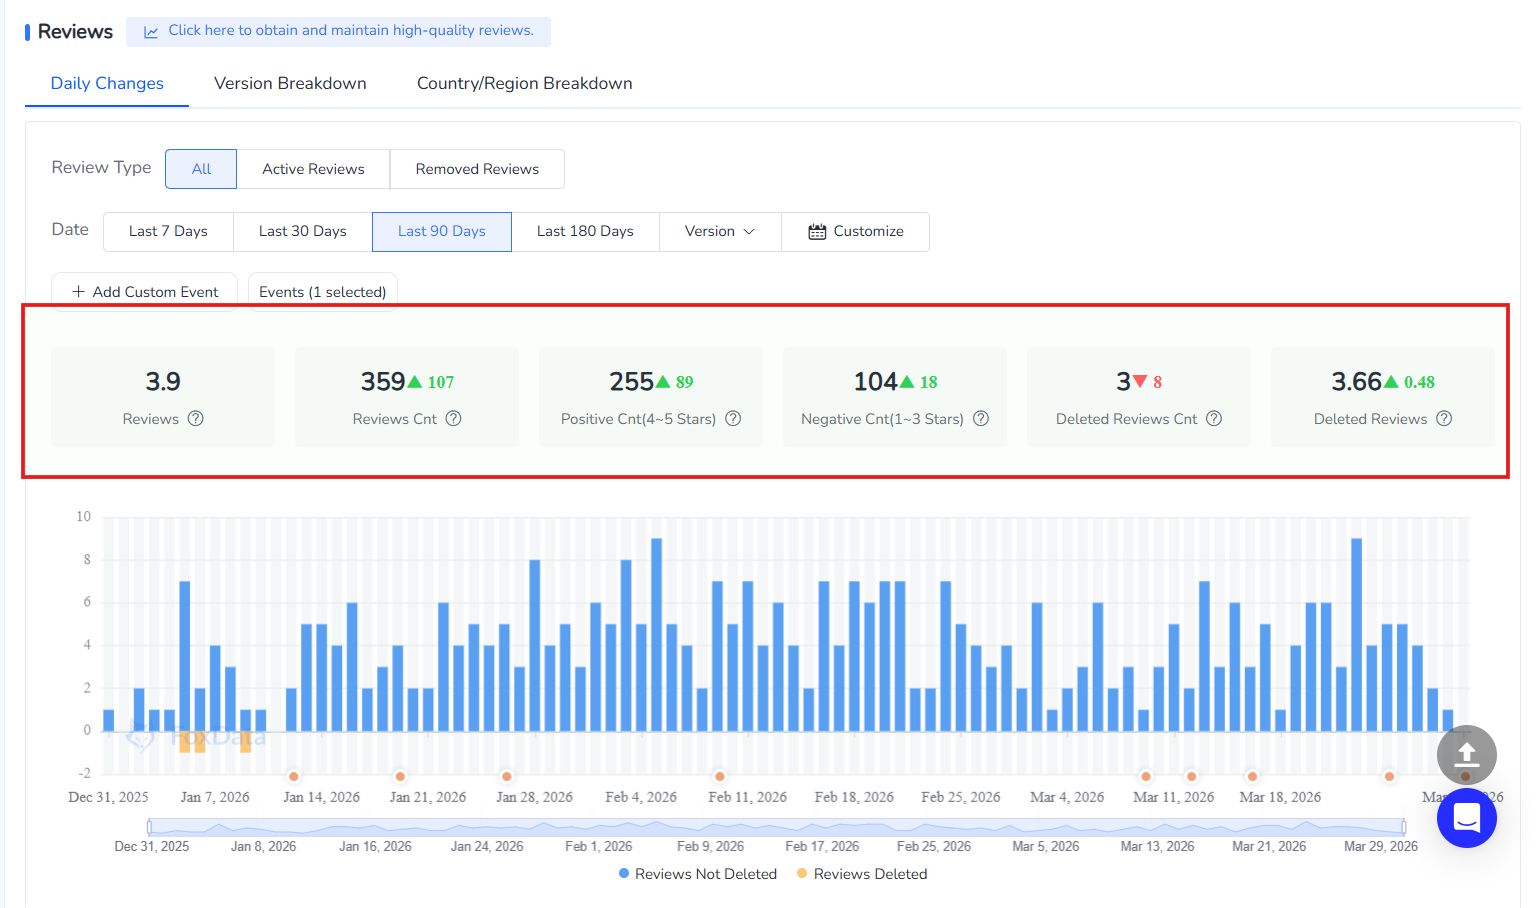Open the high-quality reviews link
Image resolution: width=1537 pixels, height=908 pixels.
click(x=350, y=31)
